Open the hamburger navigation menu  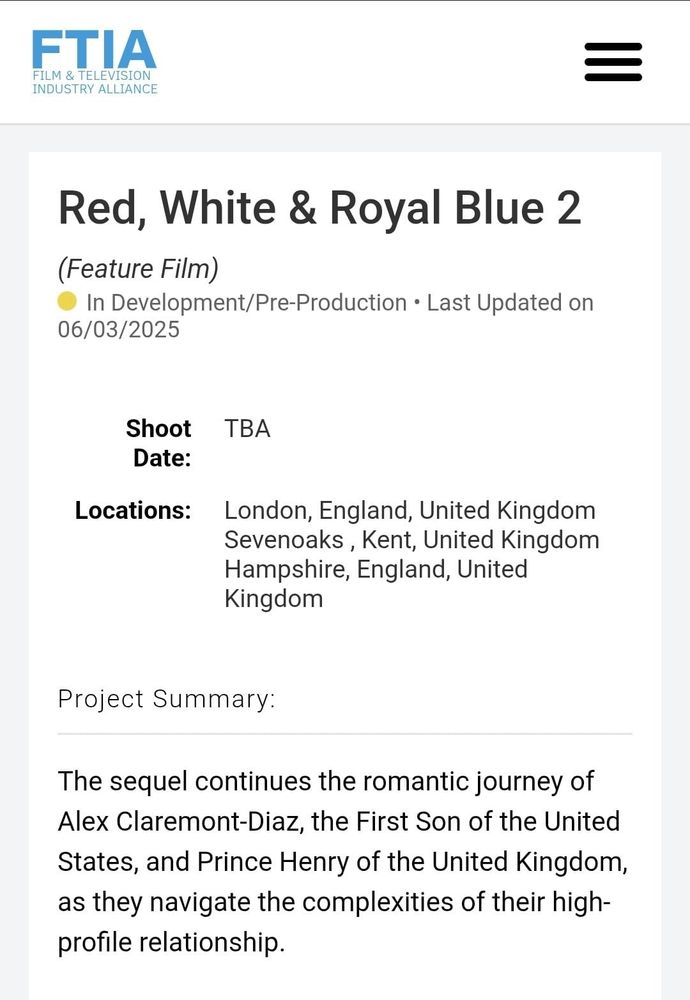click(613, 62)
